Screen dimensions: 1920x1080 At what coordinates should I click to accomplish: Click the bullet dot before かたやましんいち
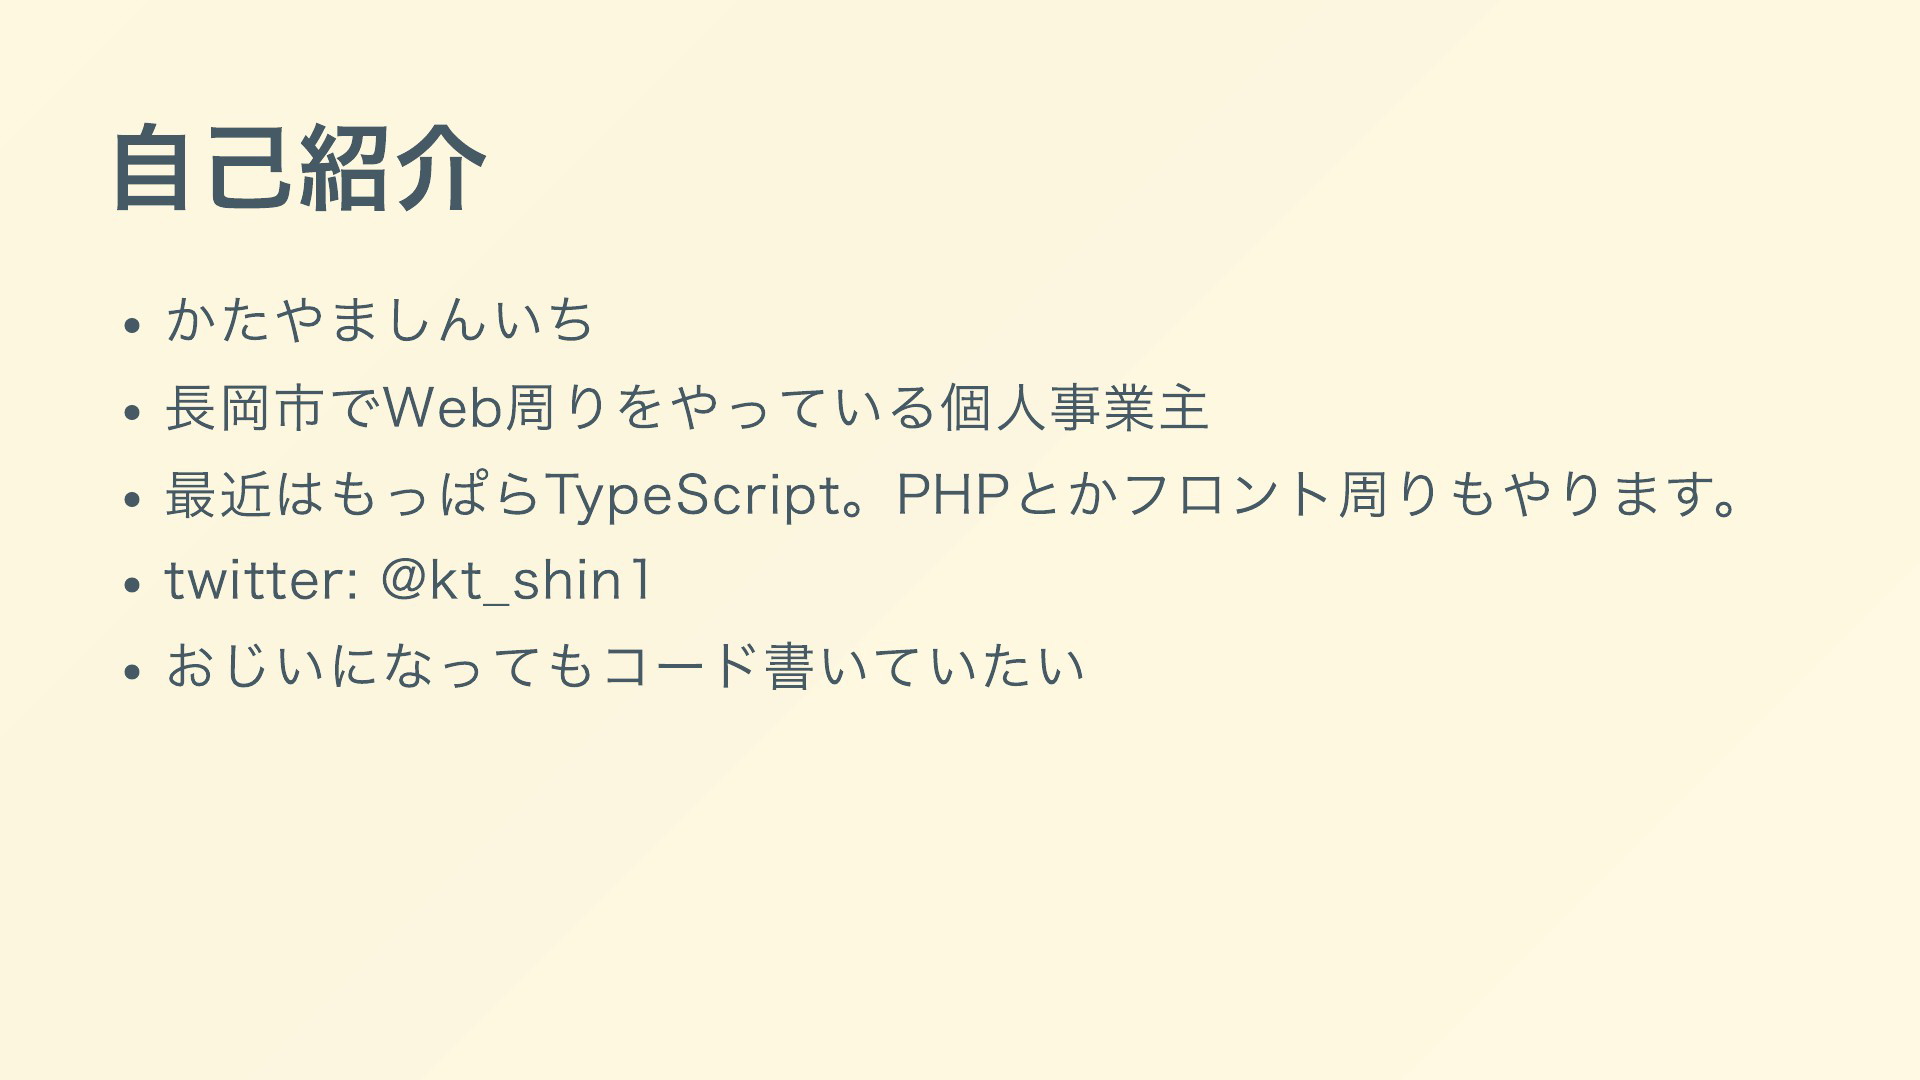pos(131,325)
